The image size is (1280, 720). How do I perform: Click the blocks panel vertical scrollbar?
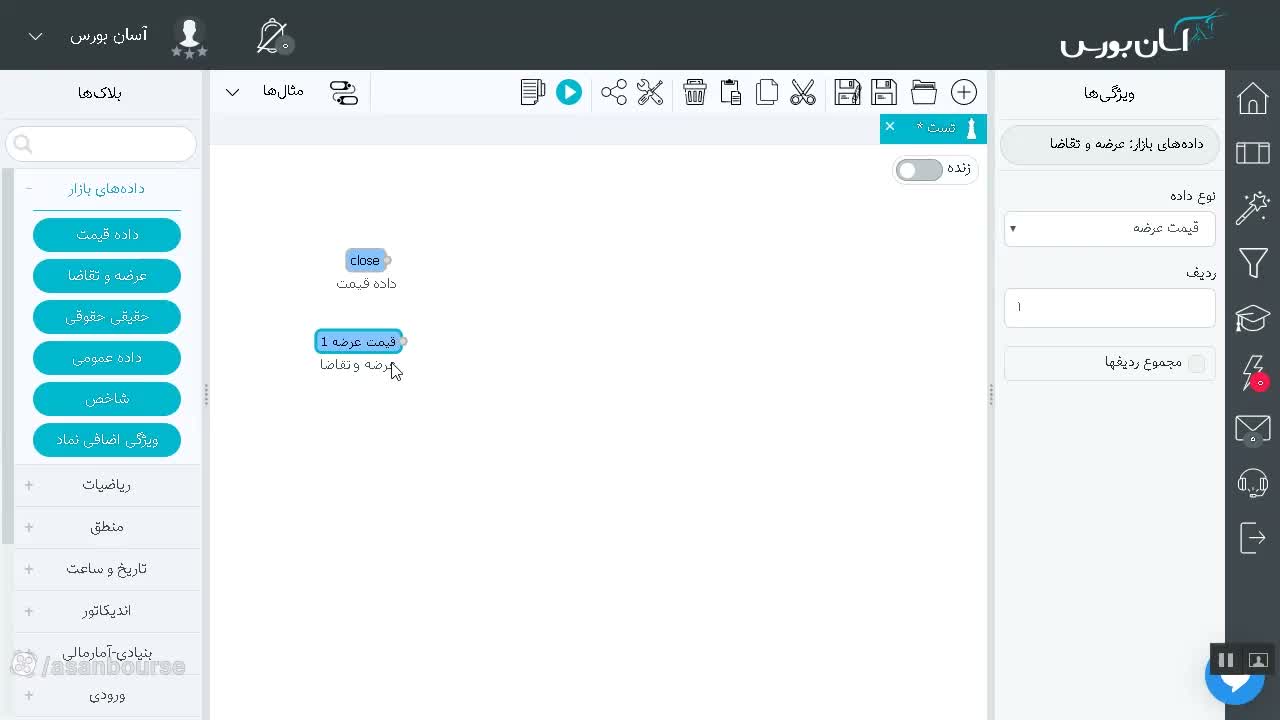coord(8,355)
